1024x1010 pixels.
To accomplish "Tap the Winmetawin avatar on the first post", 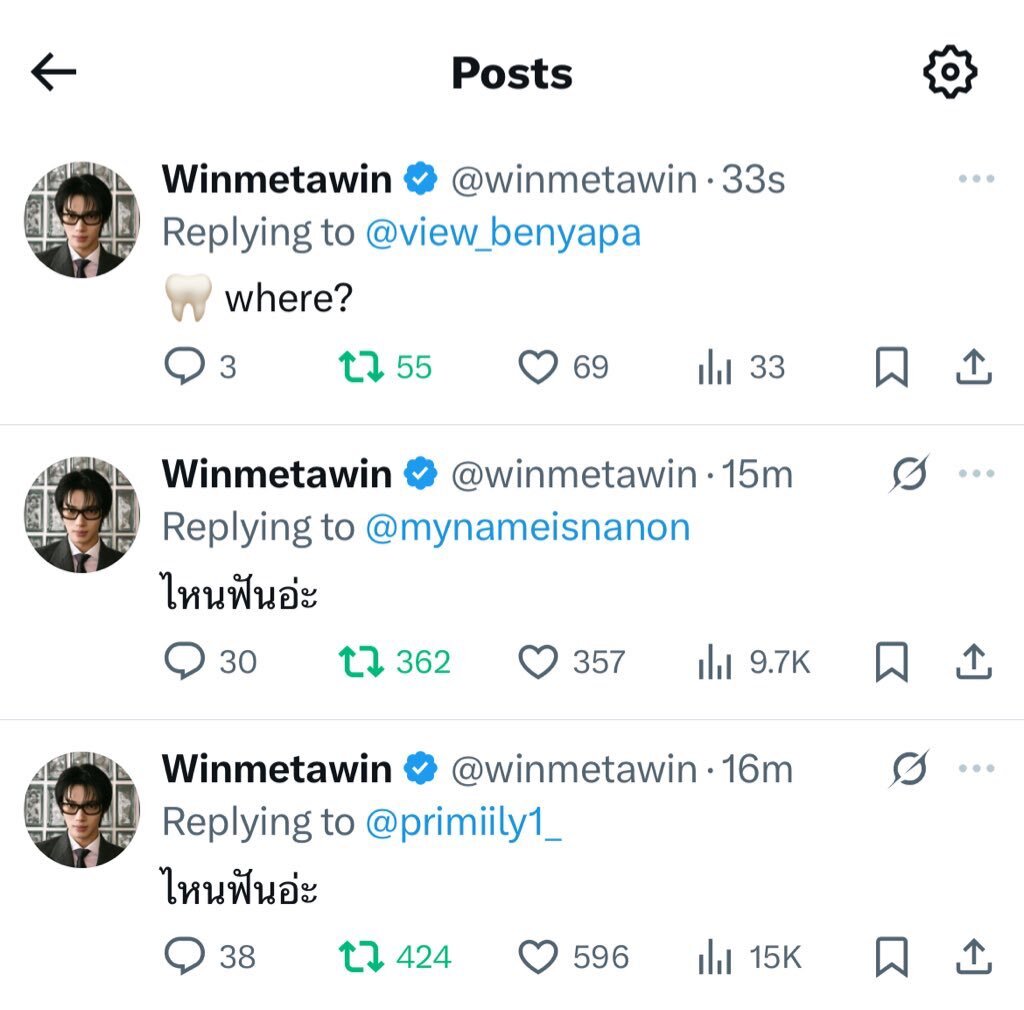I will coord(82,220).
